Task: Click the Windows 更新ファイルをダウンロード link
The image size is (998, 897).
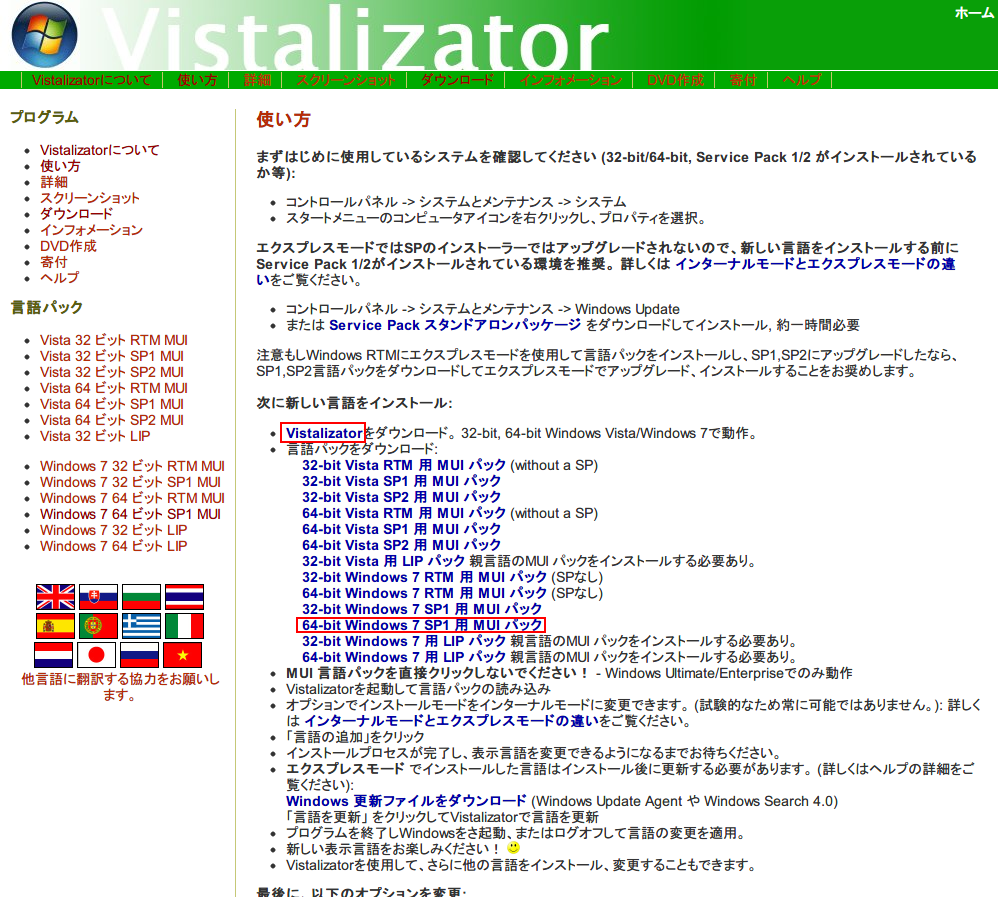Action: [406, 801]
